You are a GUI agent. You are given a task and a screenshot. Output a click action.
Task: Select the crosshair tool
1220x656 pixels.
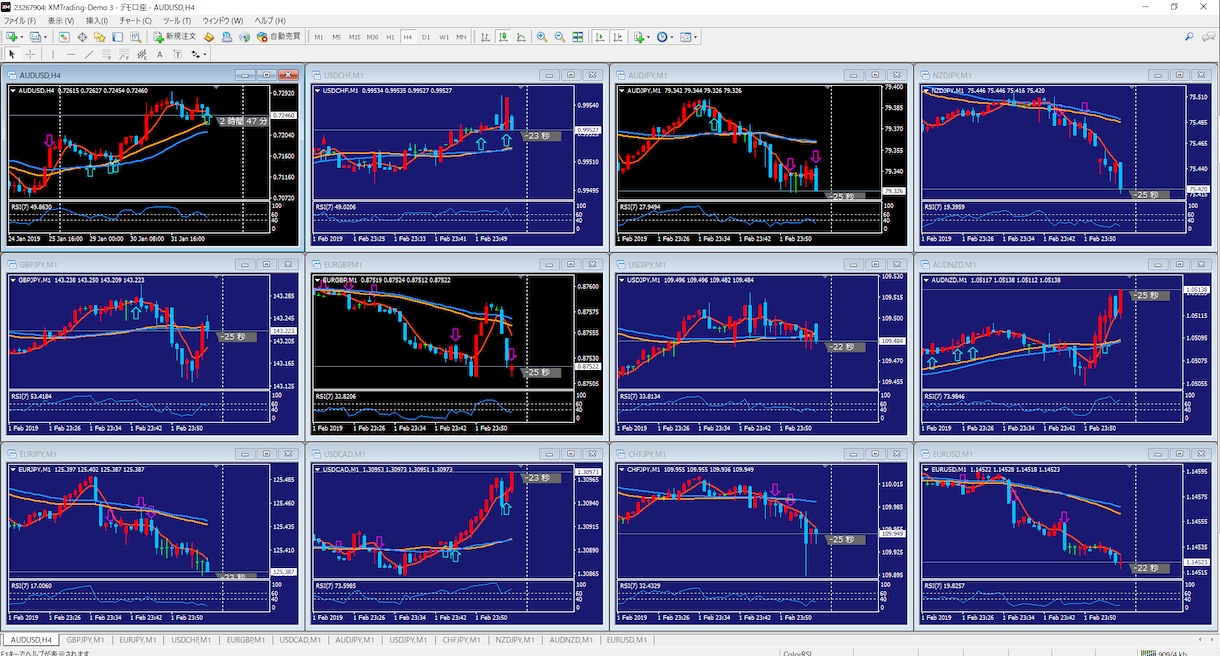(x=30, y=54)
